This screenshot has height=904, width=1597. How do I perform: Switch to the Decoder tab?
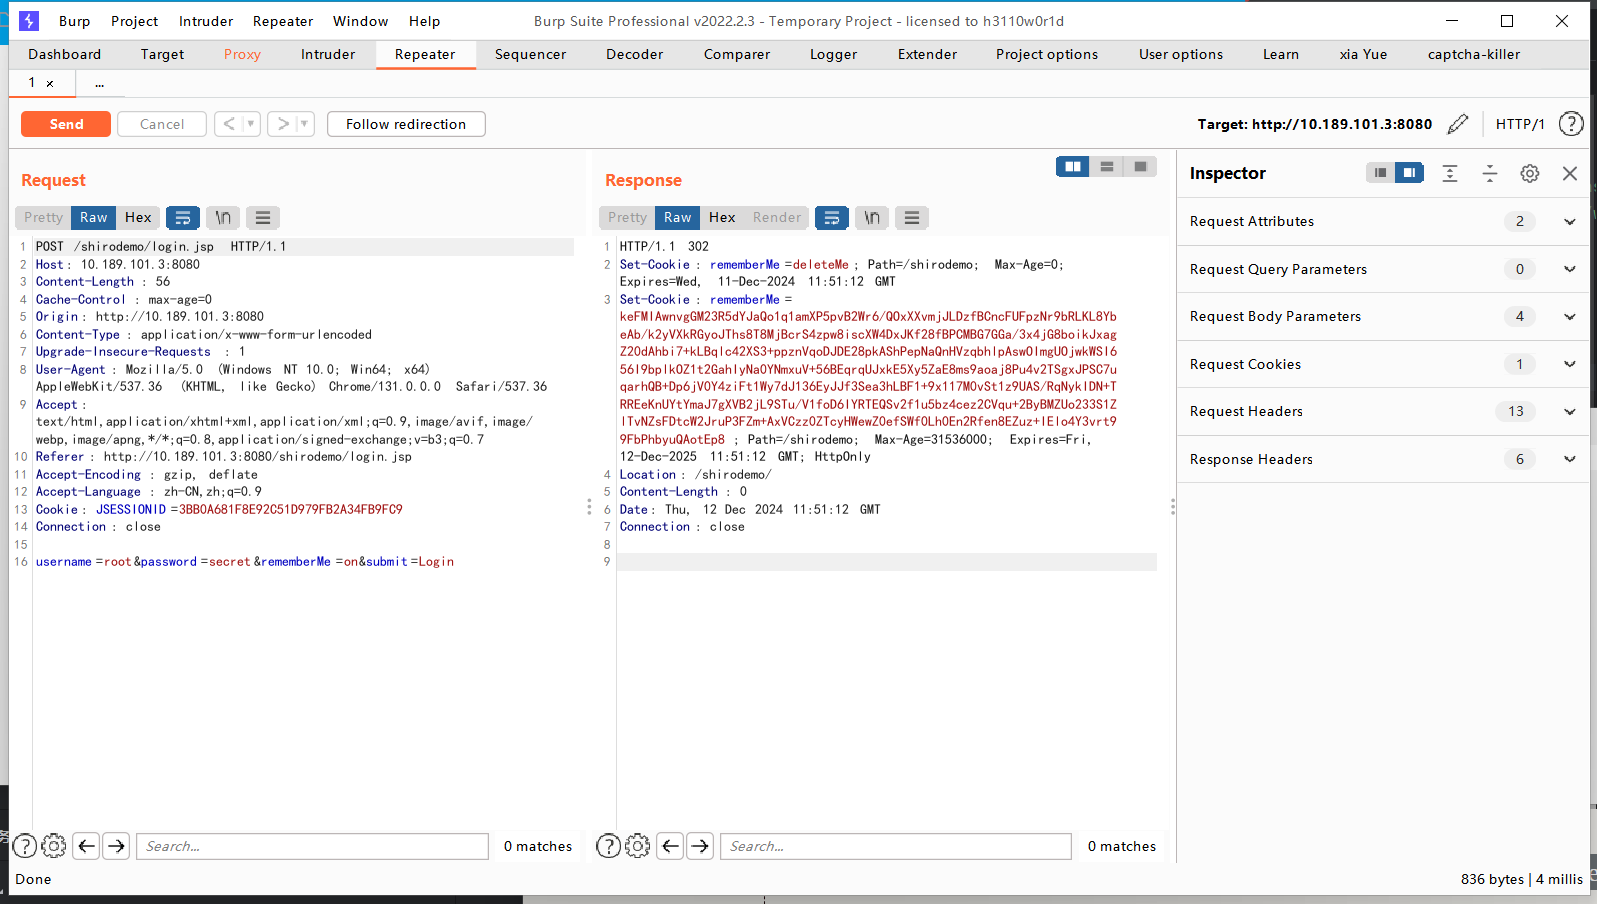pyautogui.click(x=635, y=54)
